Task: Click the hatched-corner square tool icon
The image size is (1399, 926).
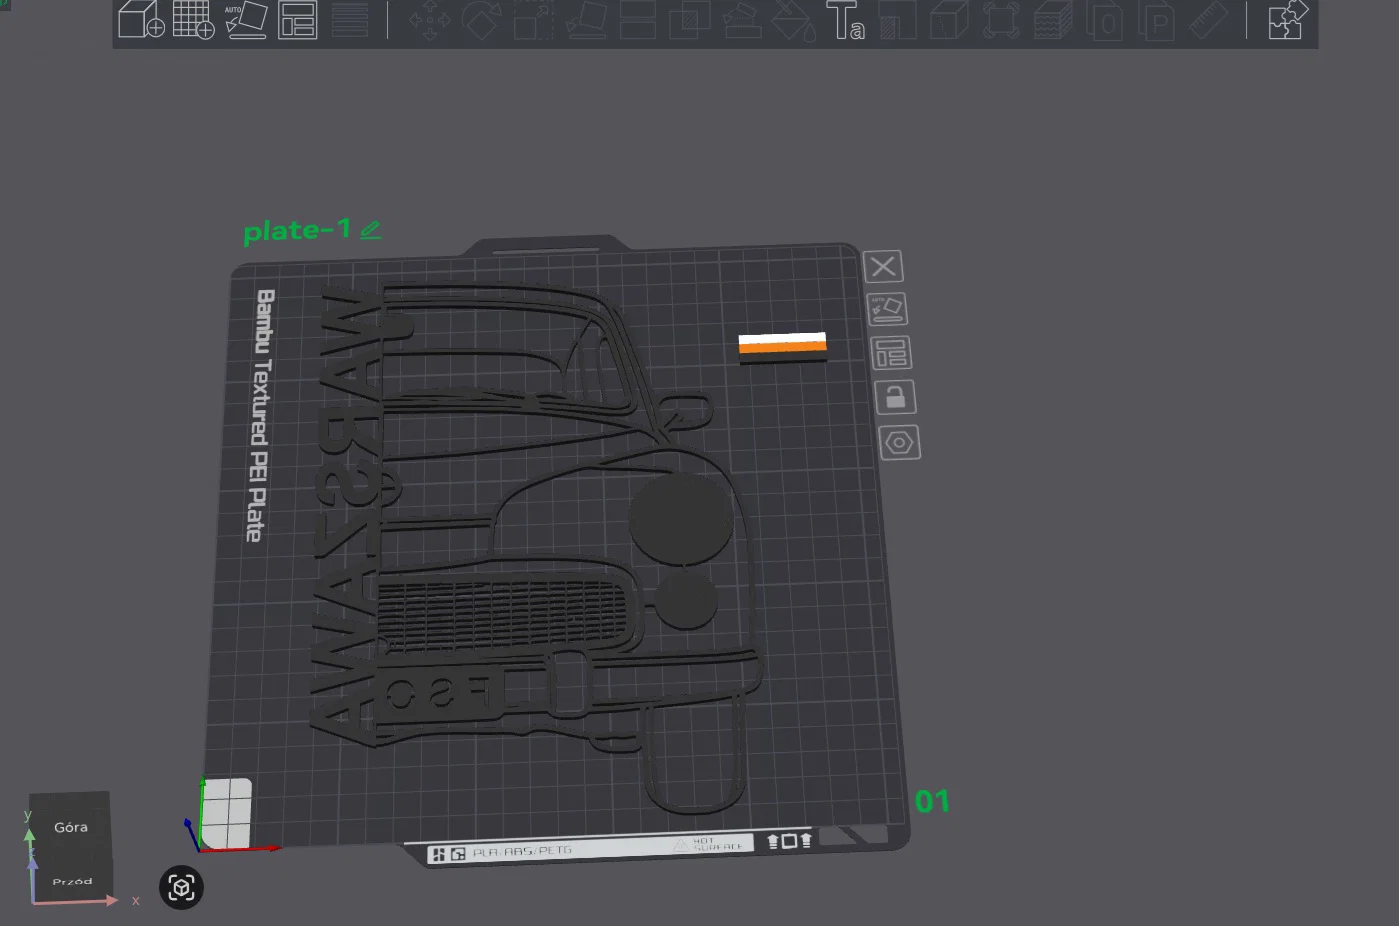Action: [x=897, y=19]
